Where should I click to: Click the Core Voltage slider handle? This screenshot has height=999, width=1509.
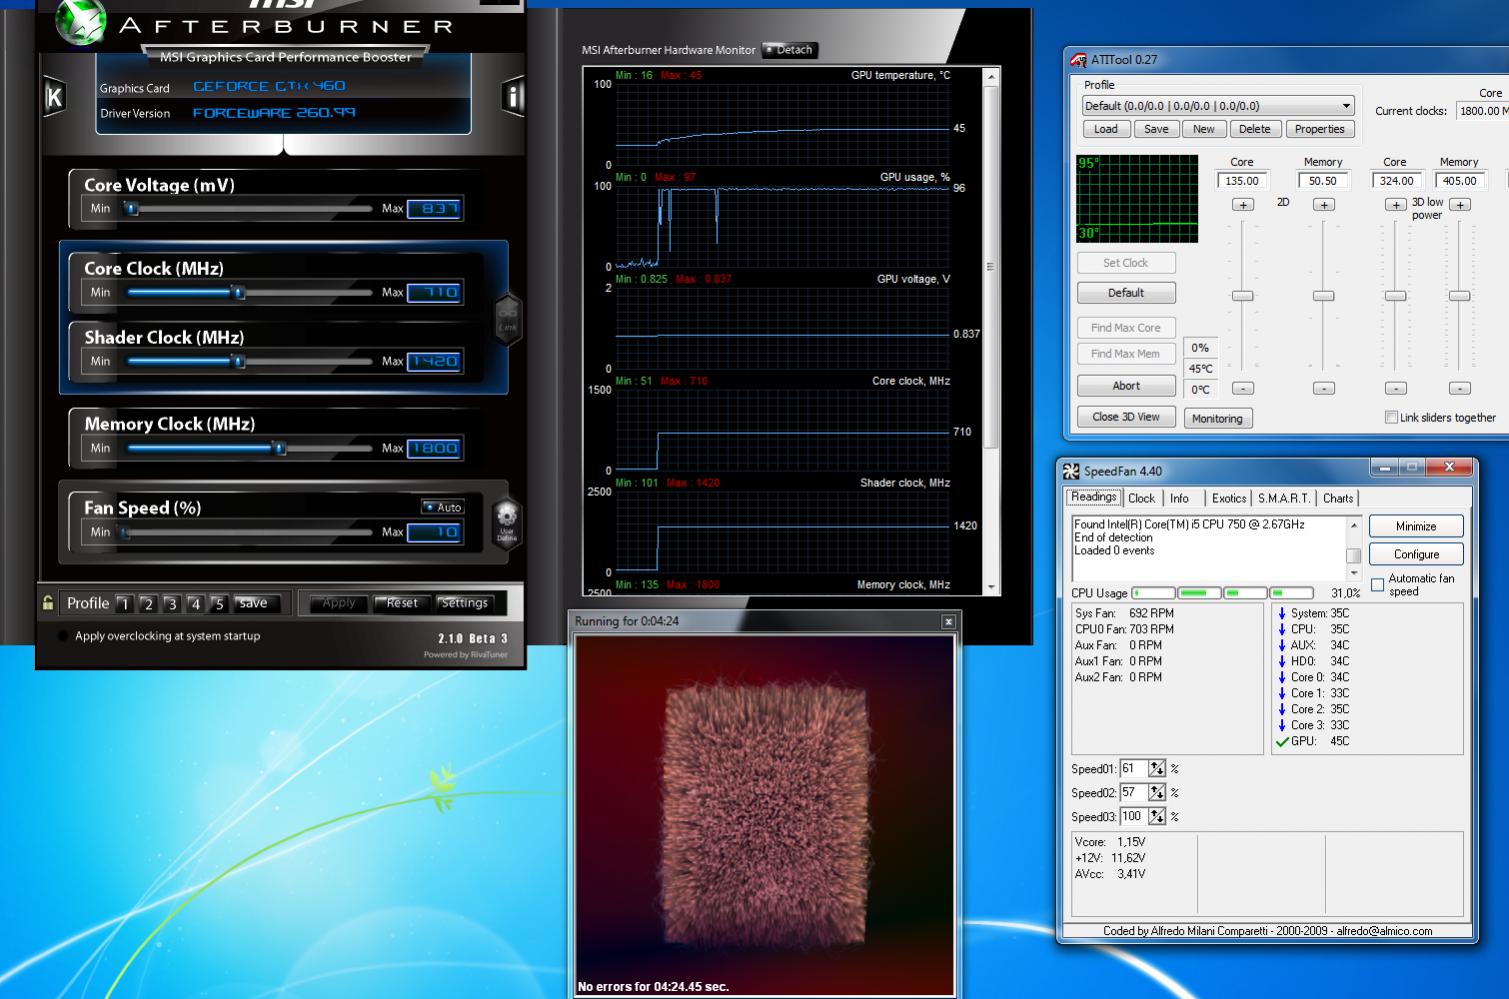(131, 209)
